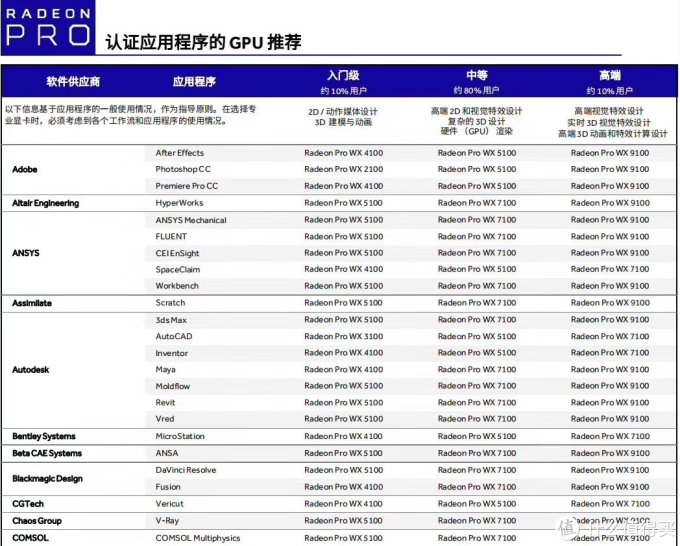Select the high-end GPU for Scratch
The image size is (680, 546).
point(610,303)
